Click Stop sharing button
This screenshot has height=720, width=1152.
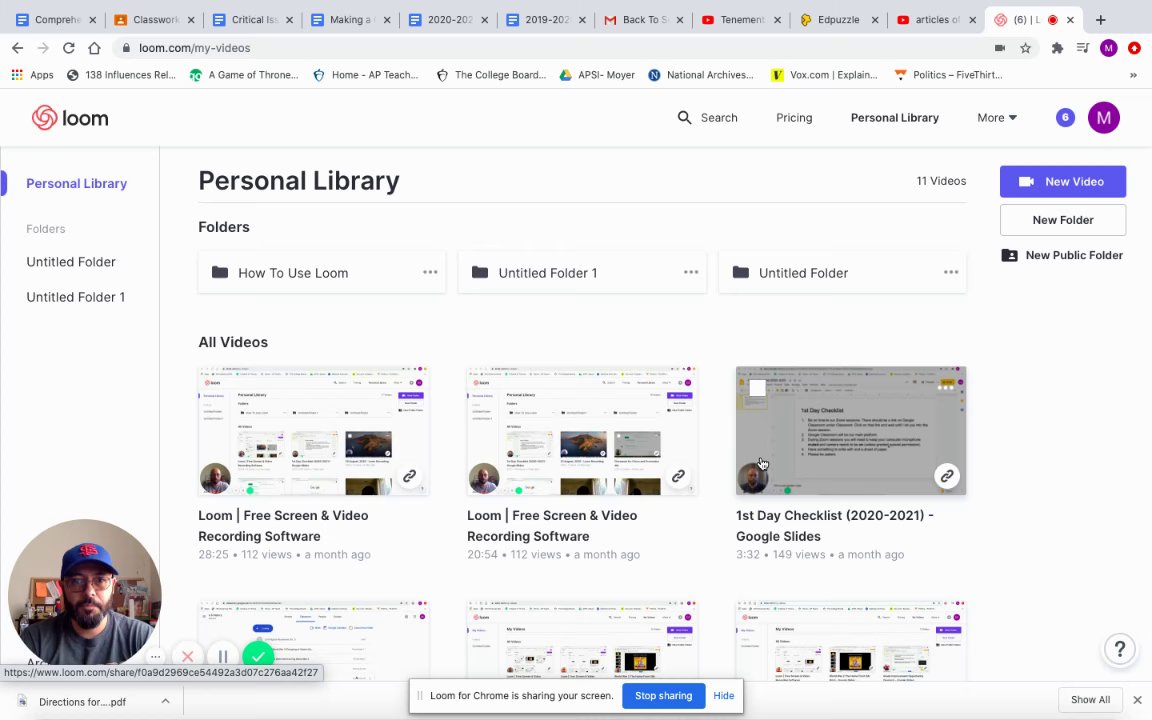click(x=663, y=696)
